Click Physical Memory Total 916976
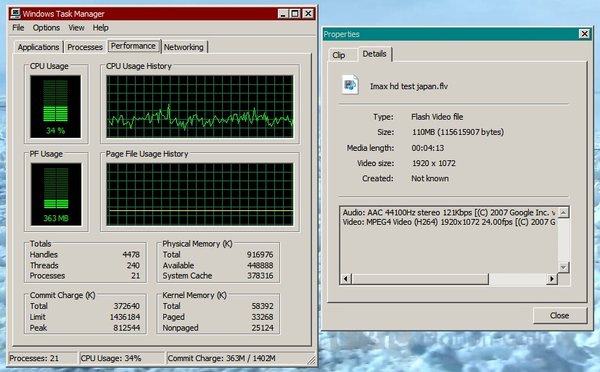 260,255
